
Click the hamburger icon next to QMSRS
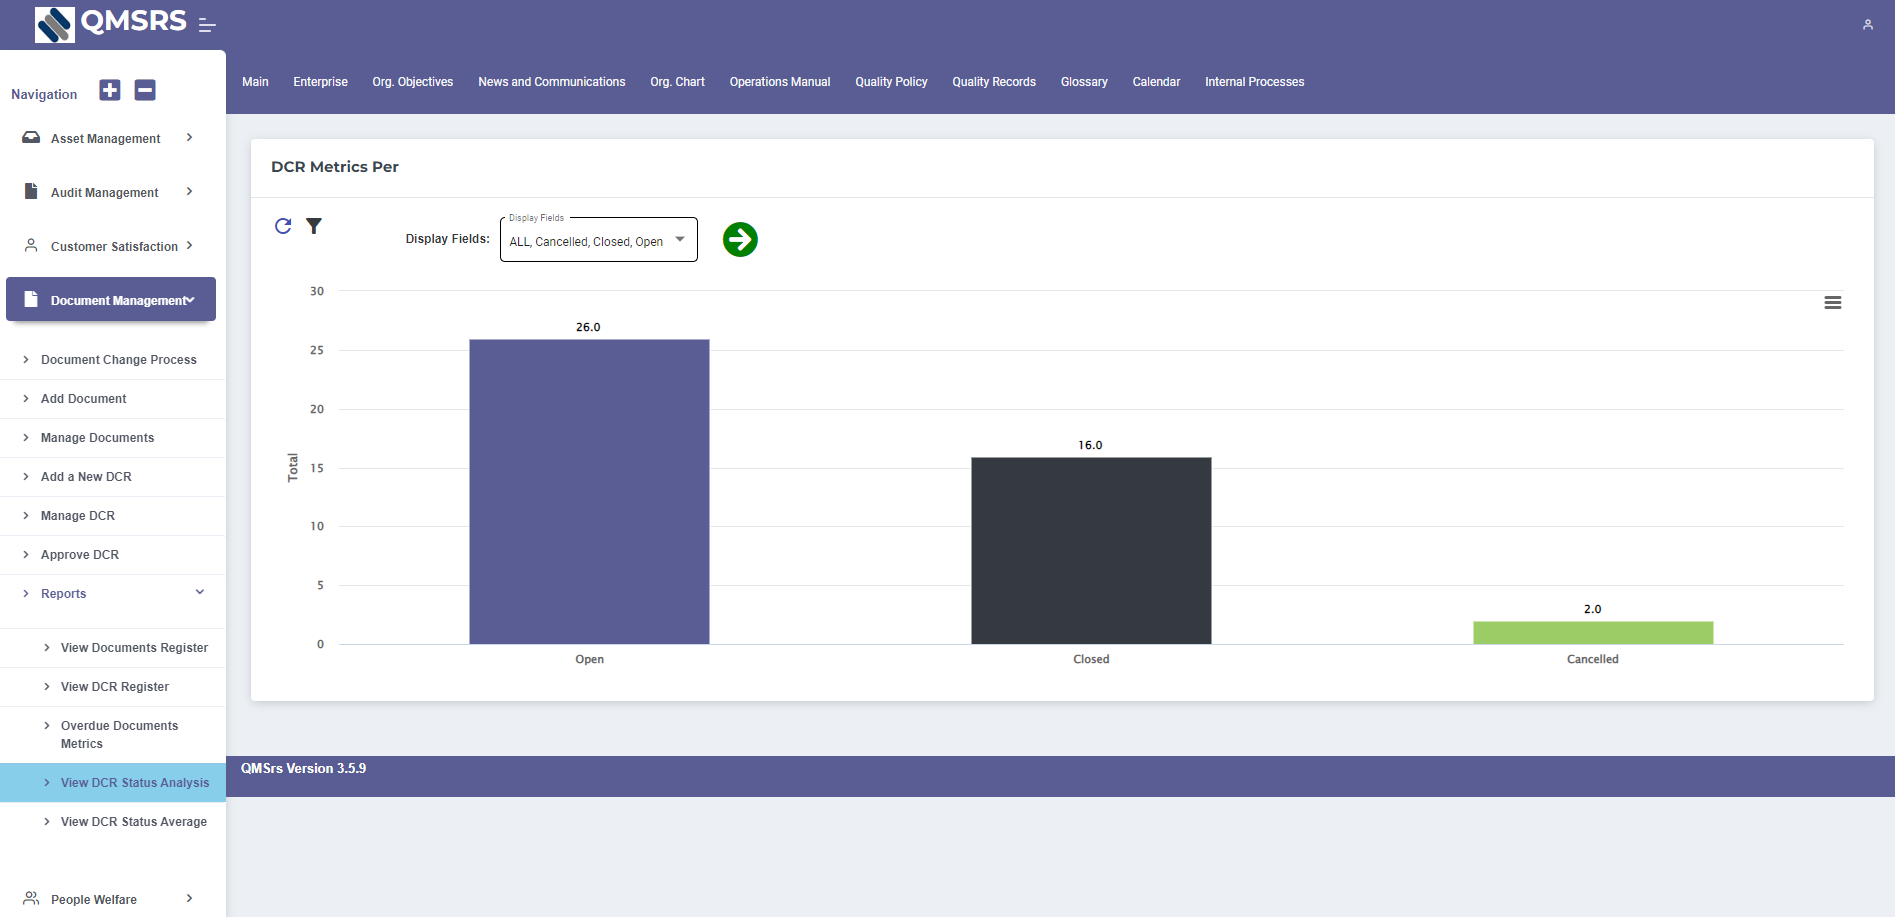pyautogui.click(x=206, y=23)
